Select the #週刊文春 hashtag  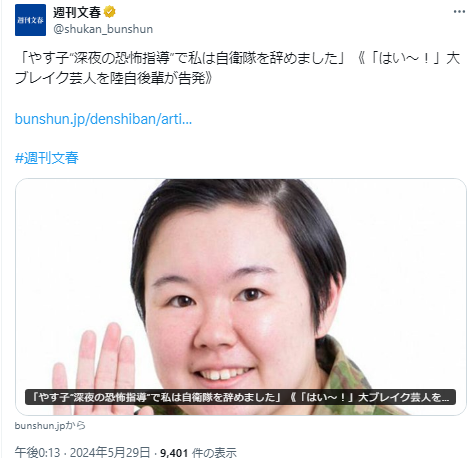tap(47, 158)
